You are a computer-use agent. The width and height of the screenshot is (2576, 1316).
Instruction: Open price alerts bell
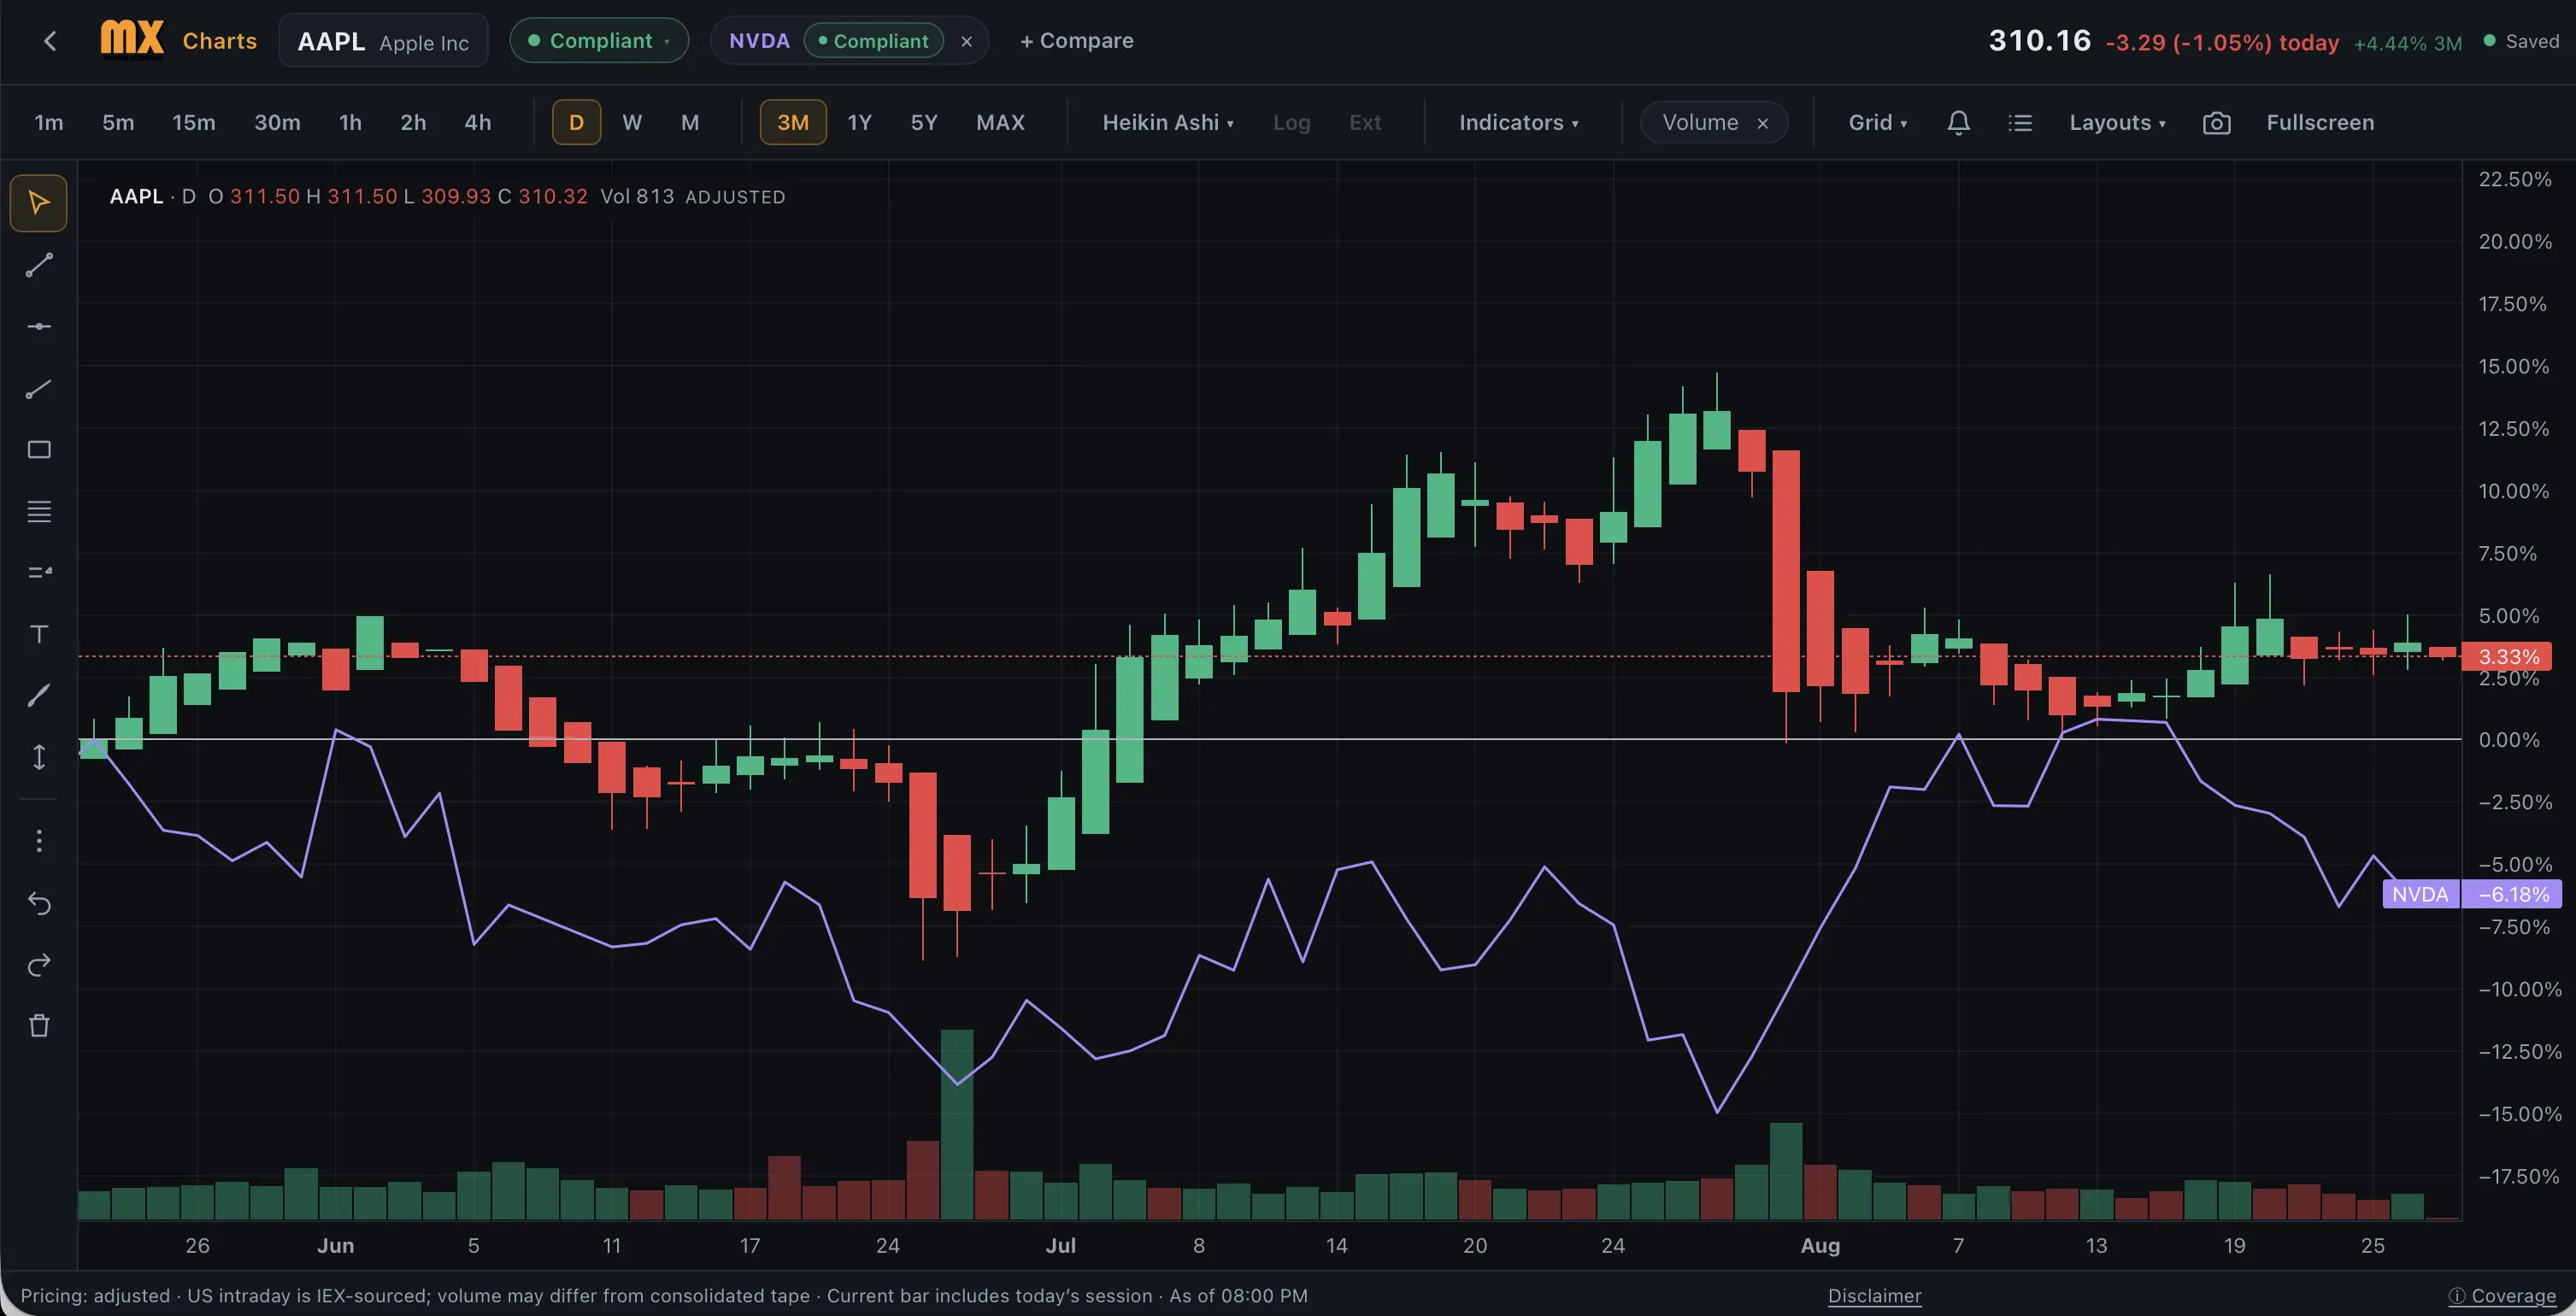[1959, 123]
